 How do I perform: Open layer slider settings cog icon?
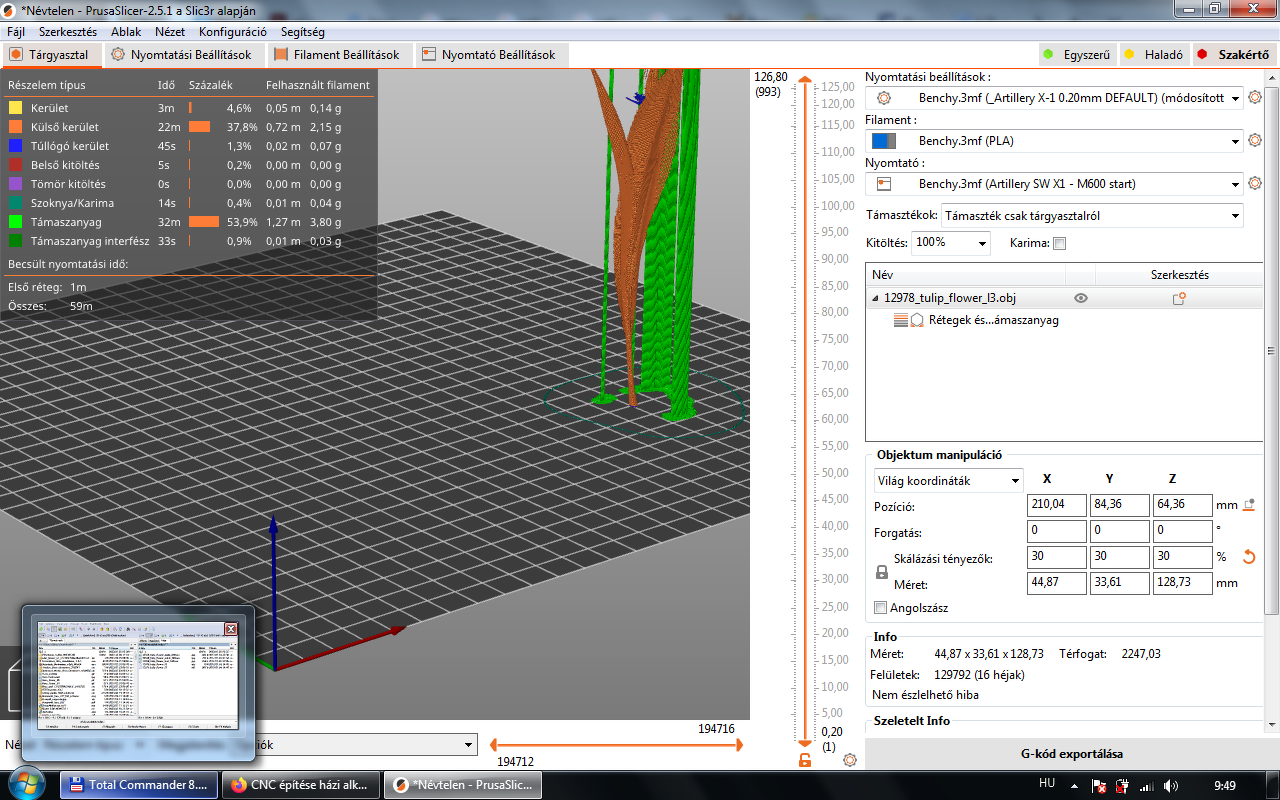(x=850, y=760)
